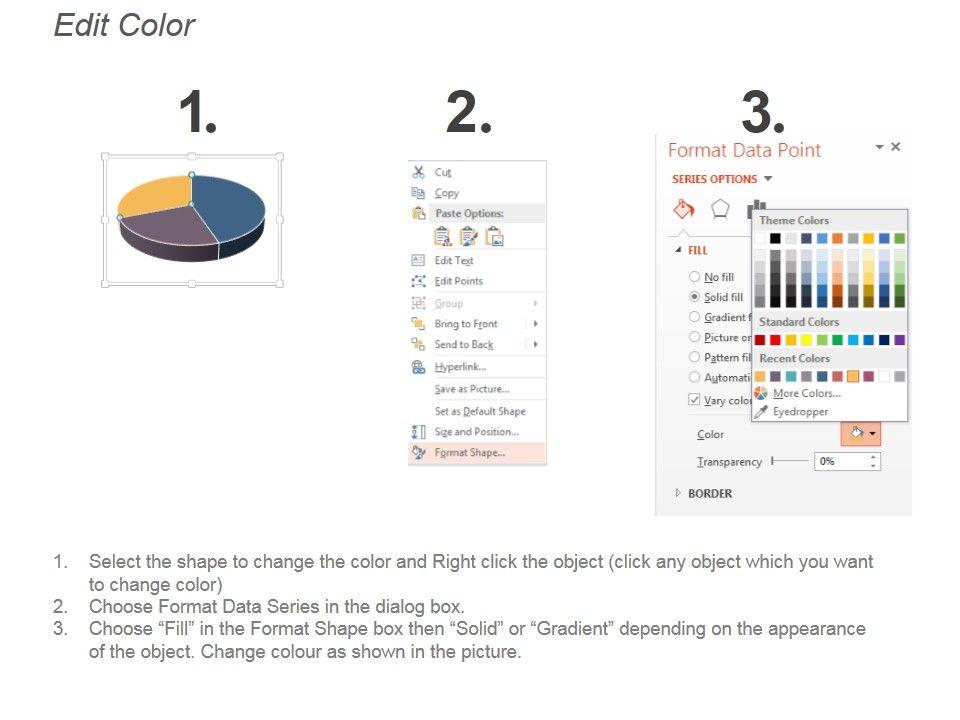
Task: Select Edit Points from the context menu
Action: click(458, 281)
